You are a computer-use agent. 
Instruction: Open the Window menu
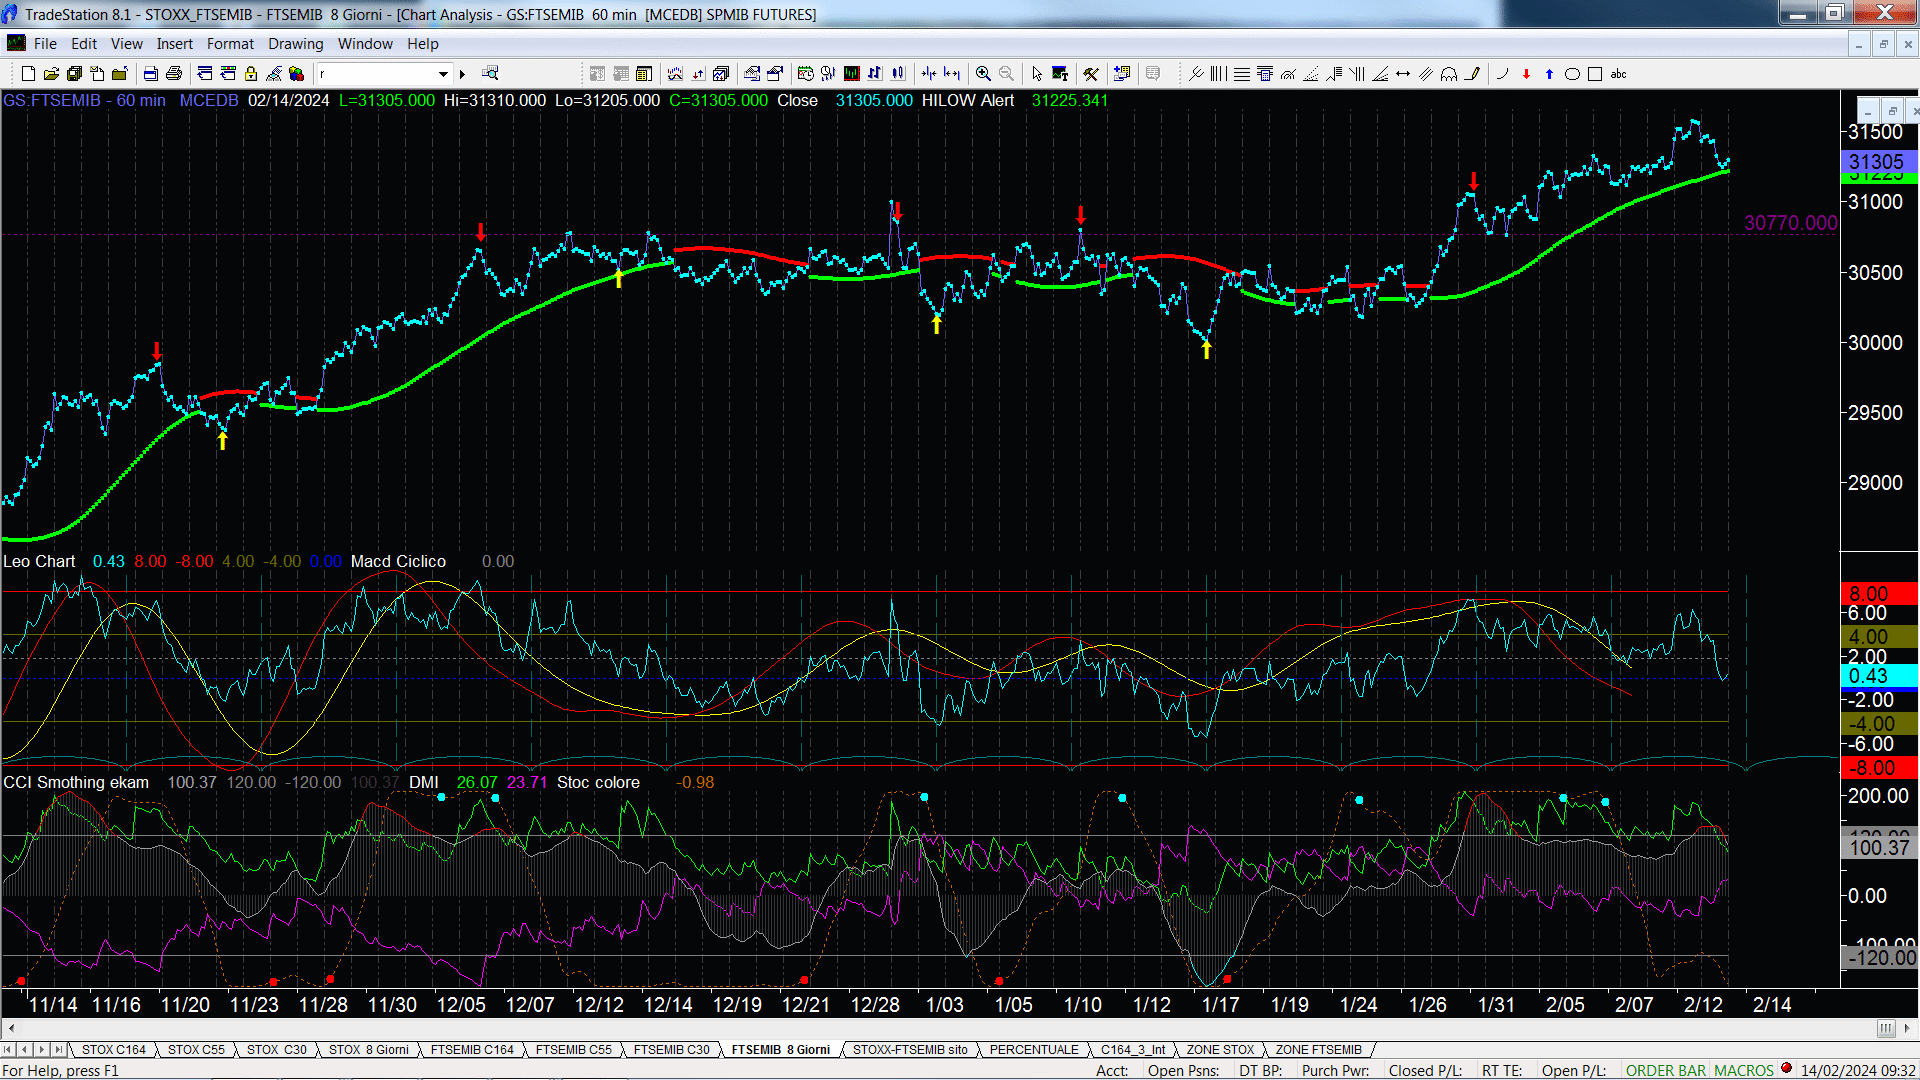click(x=365, y=44)
